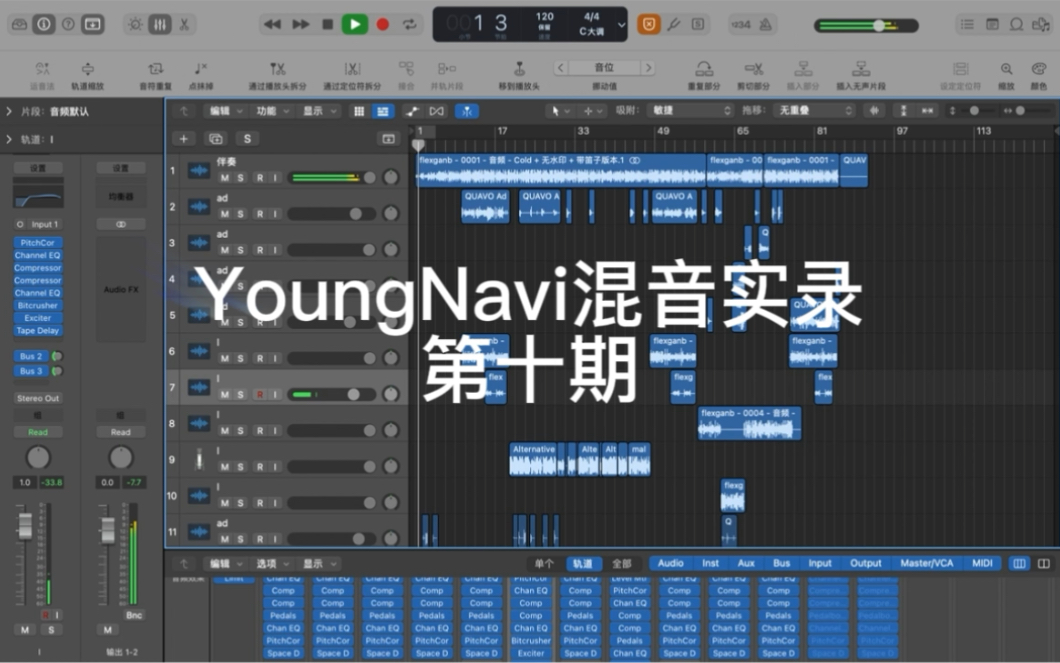The height and width of the screenshot is (663, 1060).
Task: Expand the 轨道 track inspector triangle
Action: pyautogui.click(x=9, y=139)
